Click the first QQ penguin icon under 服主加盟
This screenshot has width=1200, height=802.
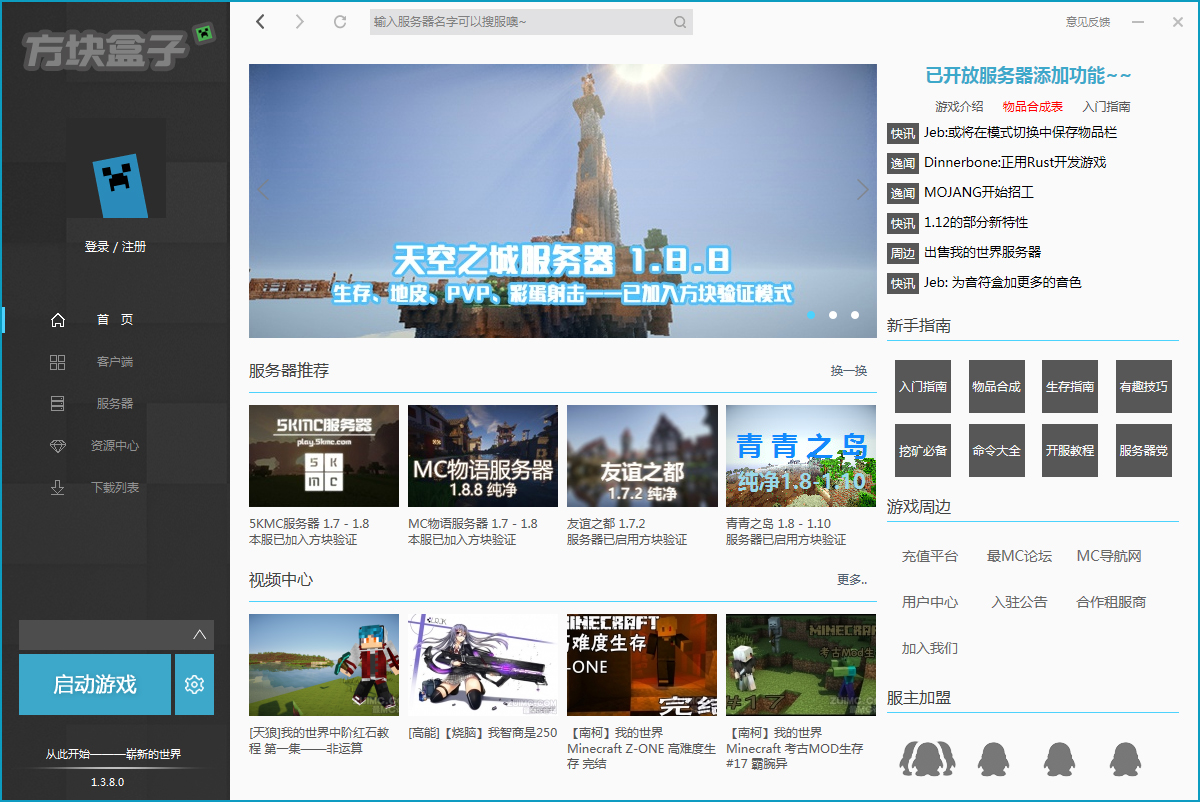click(928, 759)
